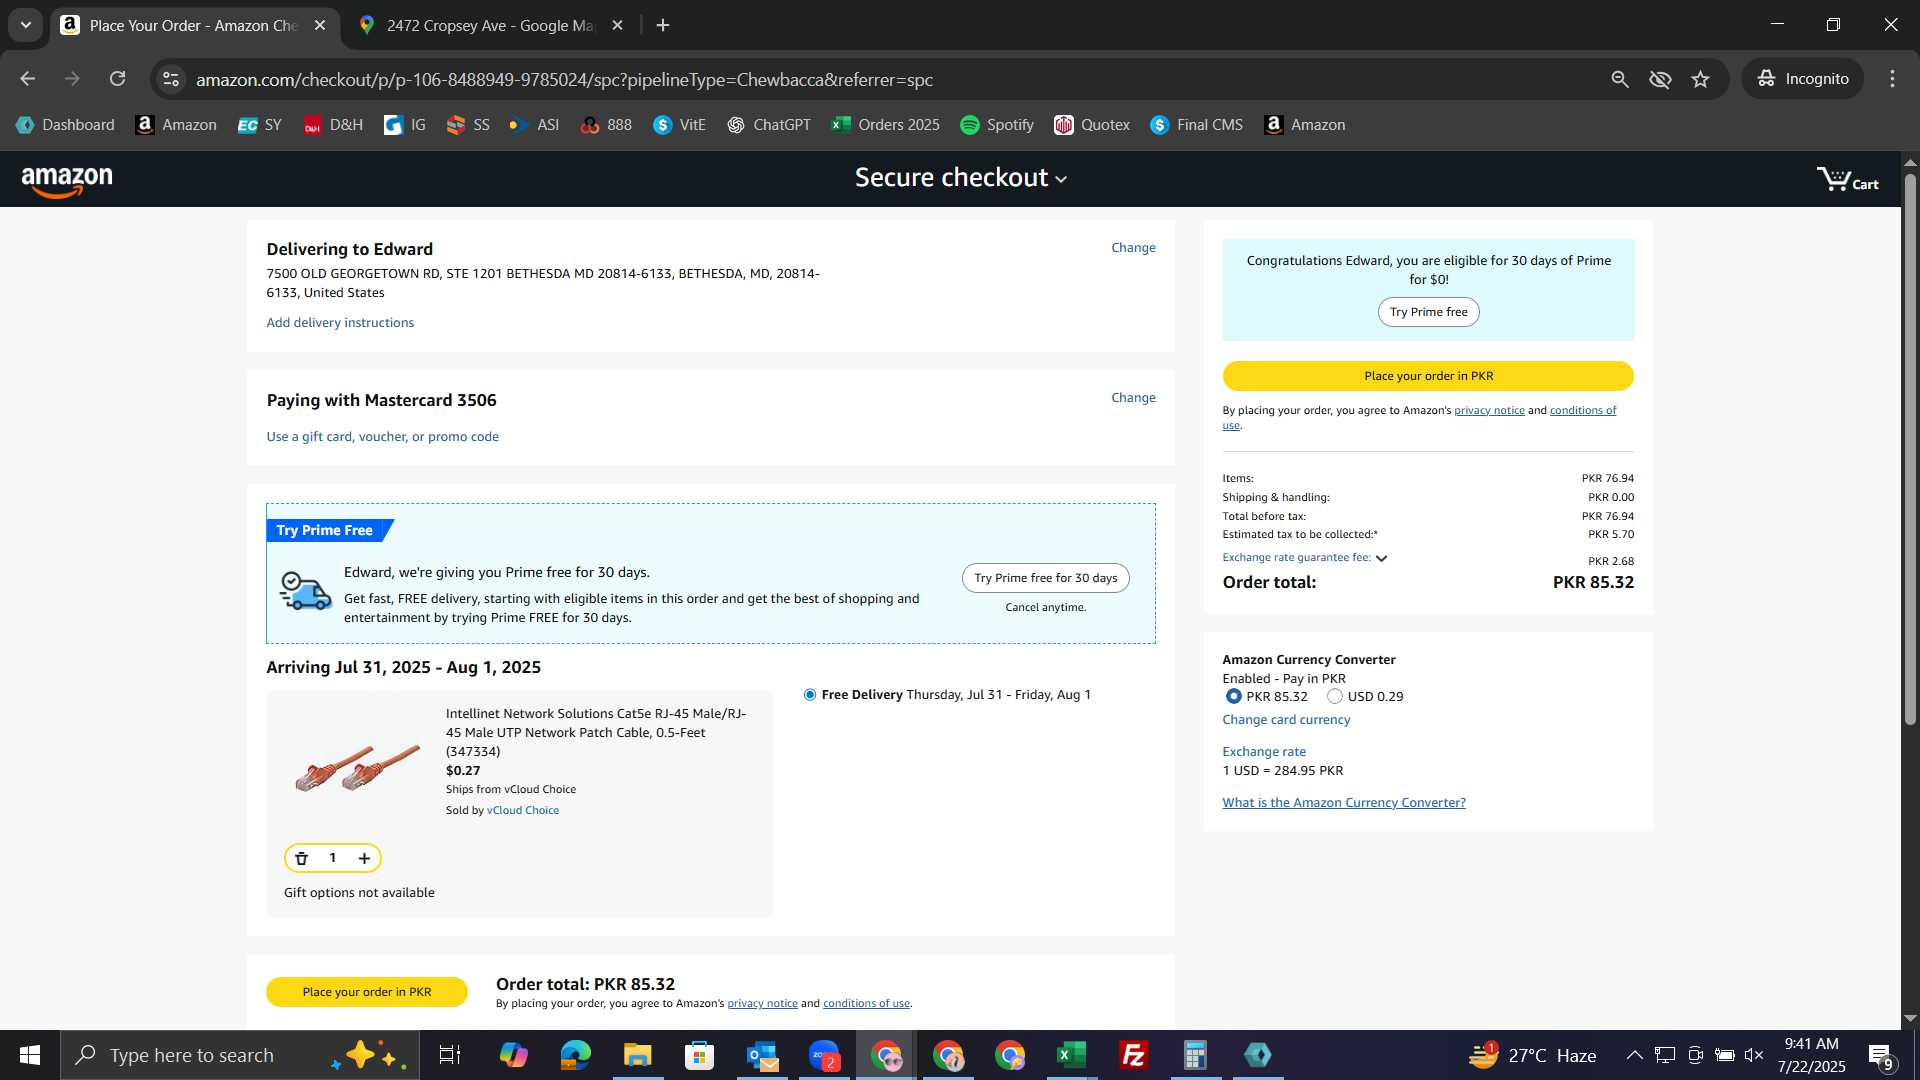The height and width of the screenshot is (1080, 1920).
Task: Select the Free Delivery shipping option
Action: pos(810,695)
